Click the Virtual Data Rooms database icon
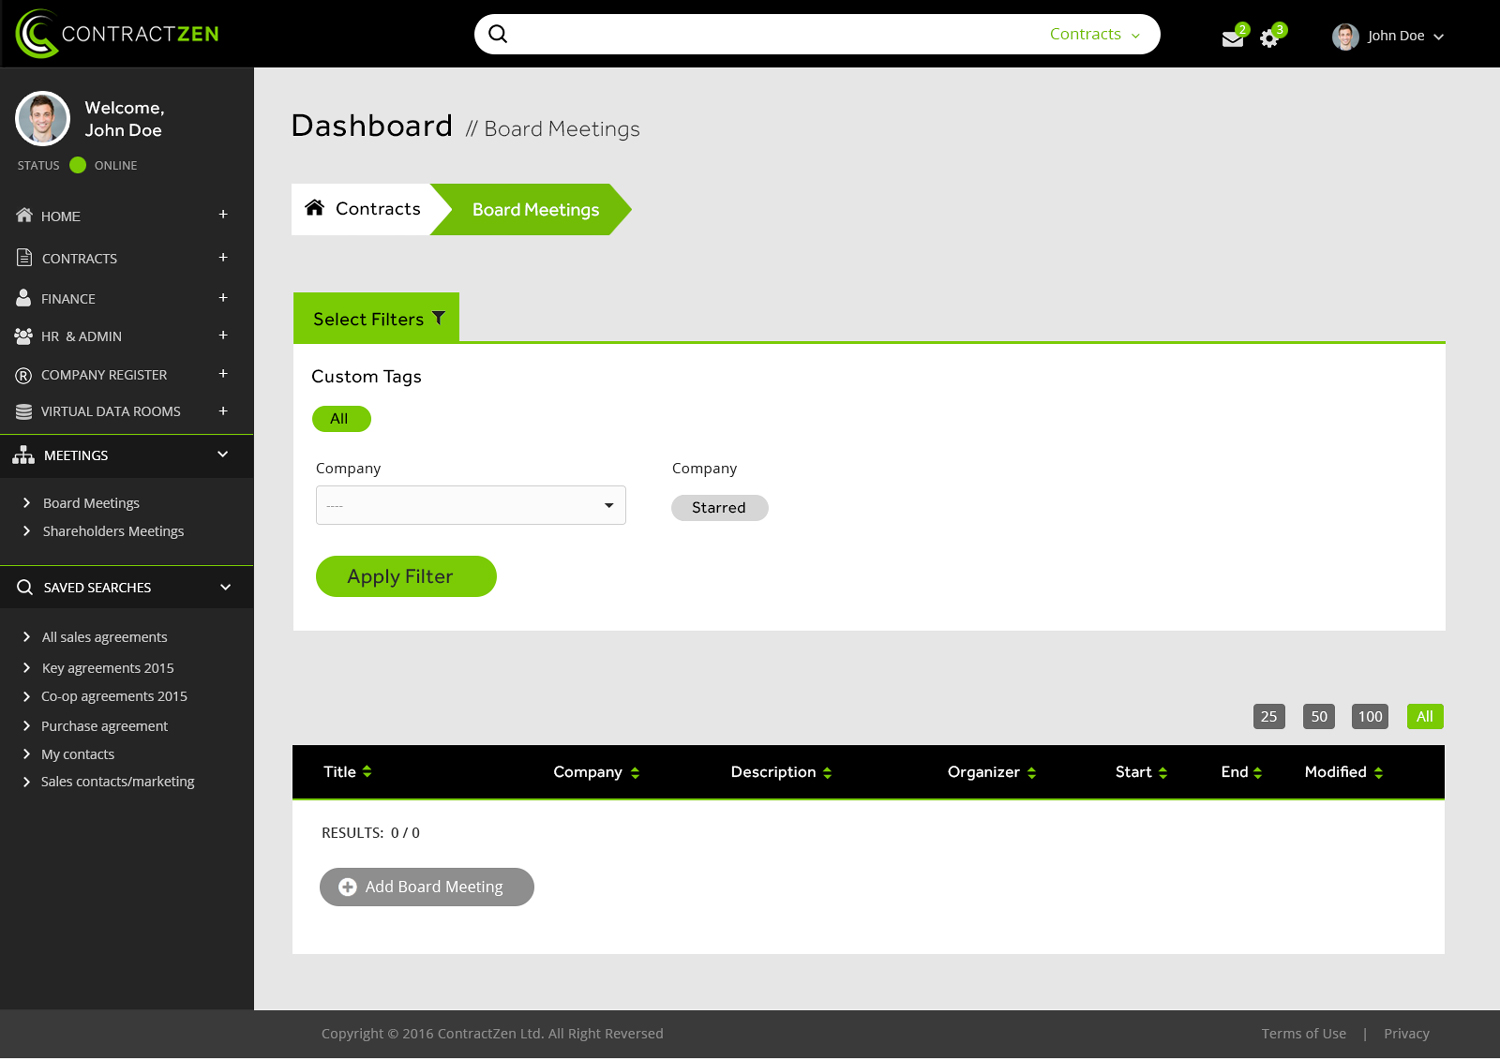 click(x=24, y=411)
